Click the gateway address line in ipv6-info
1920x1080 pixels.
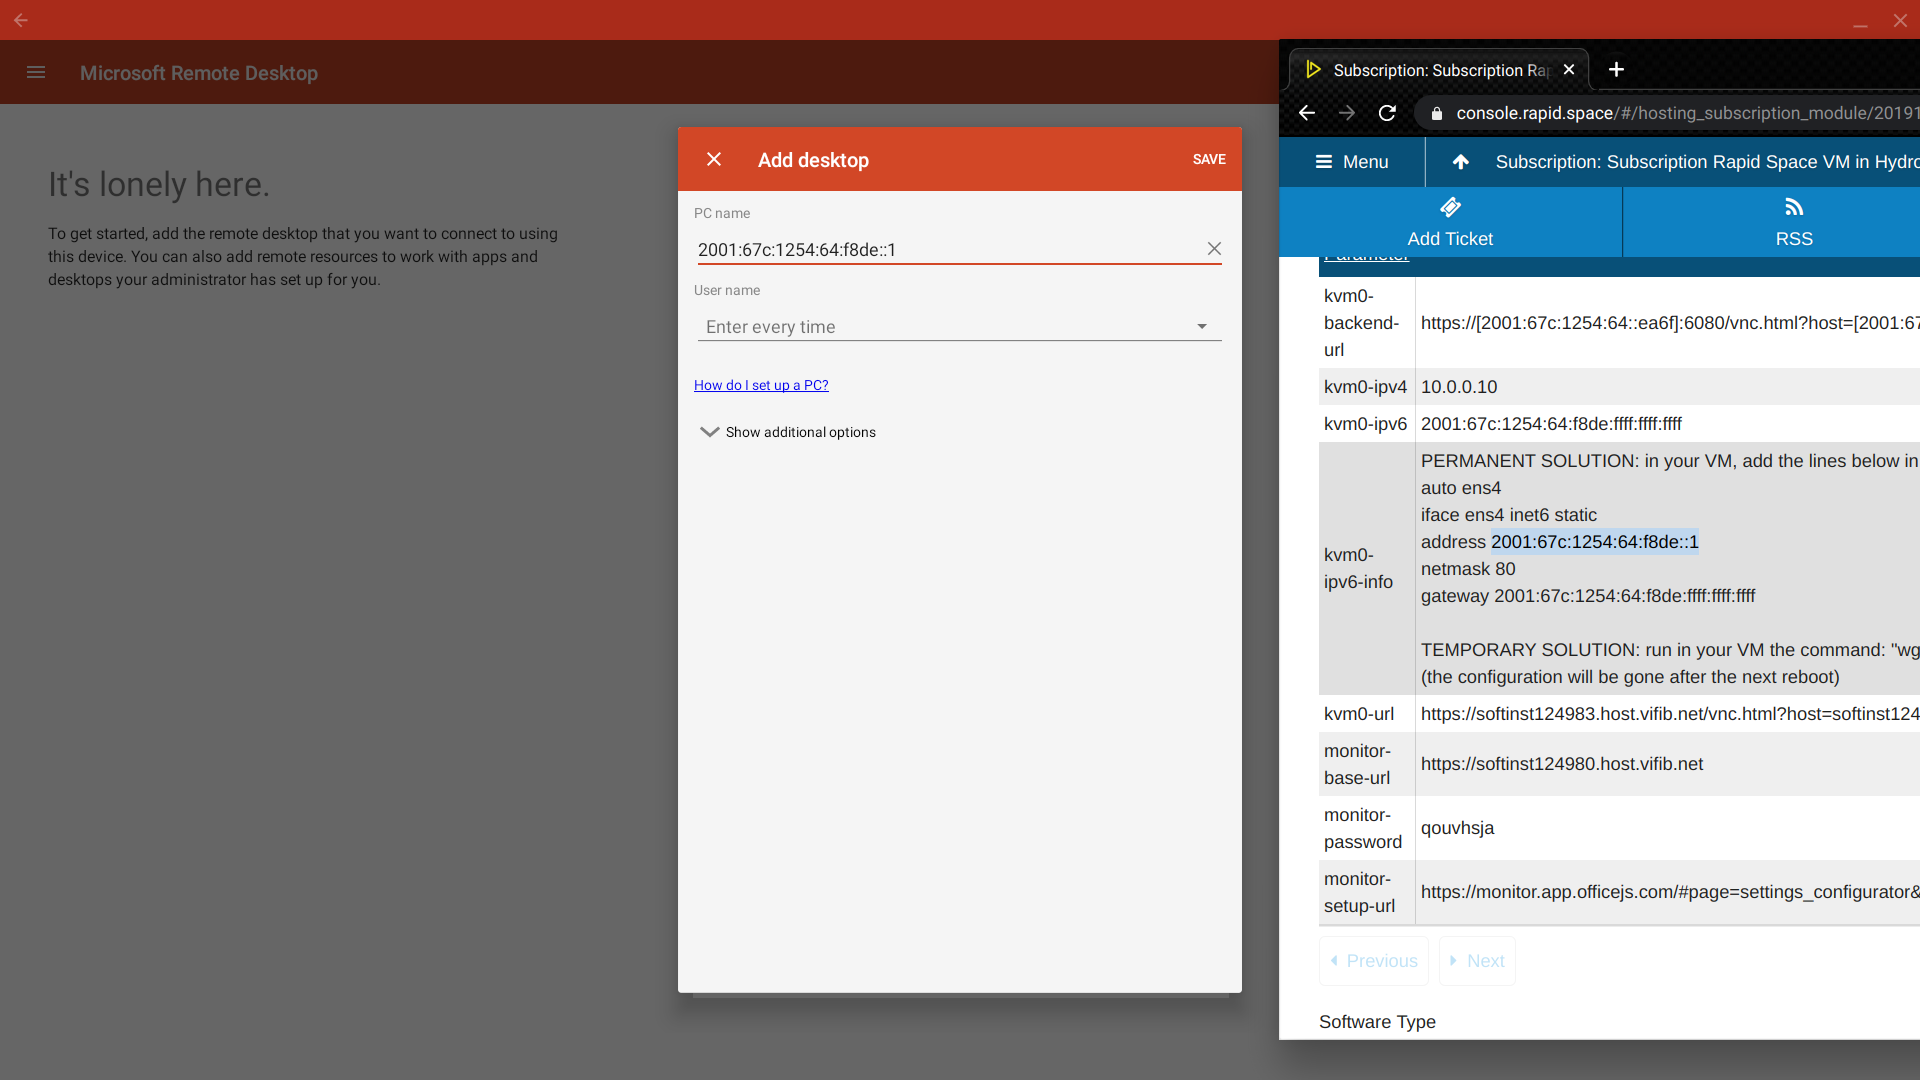pos(1588,596)
